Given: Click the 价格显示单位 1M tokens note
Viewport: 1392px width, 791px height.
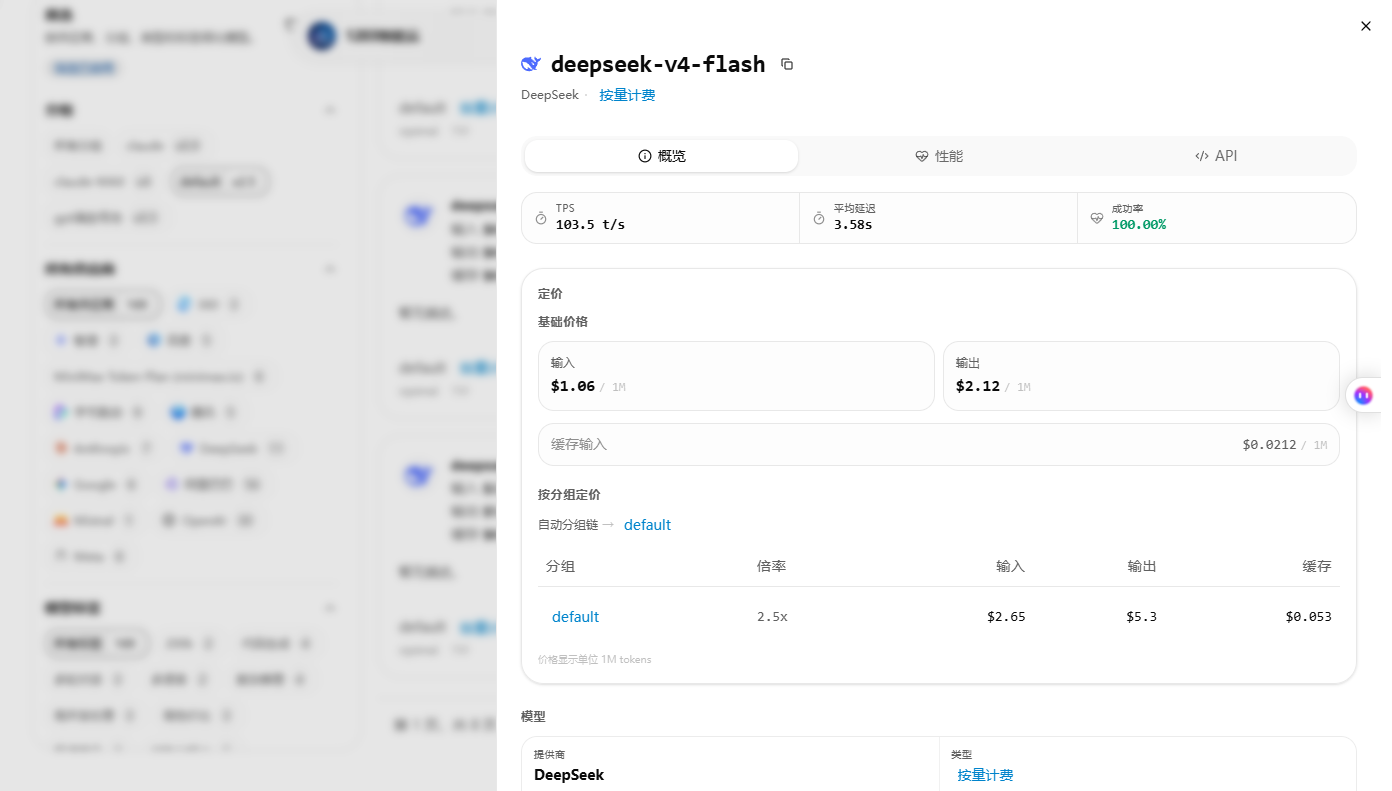Looking at the screenshot, I should 594,660.
